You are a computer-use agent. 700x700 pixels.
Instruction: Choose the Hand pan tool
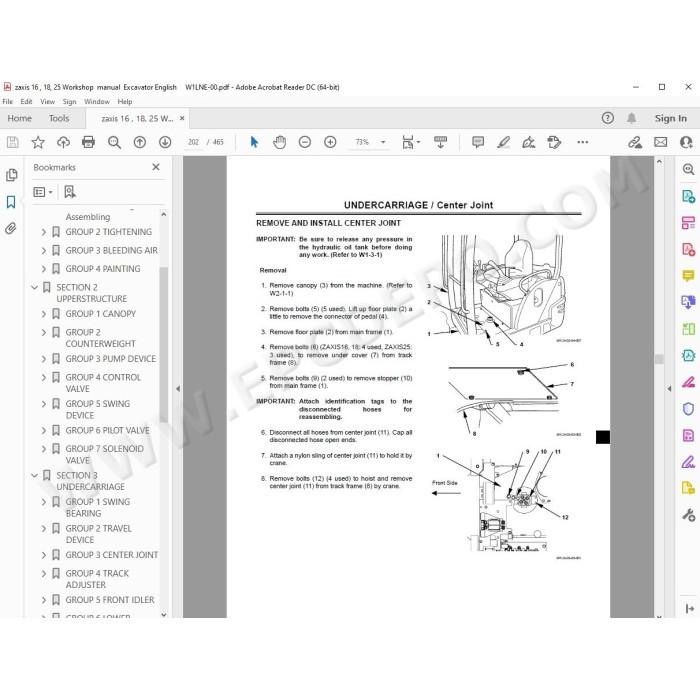(x=279, y=142)
